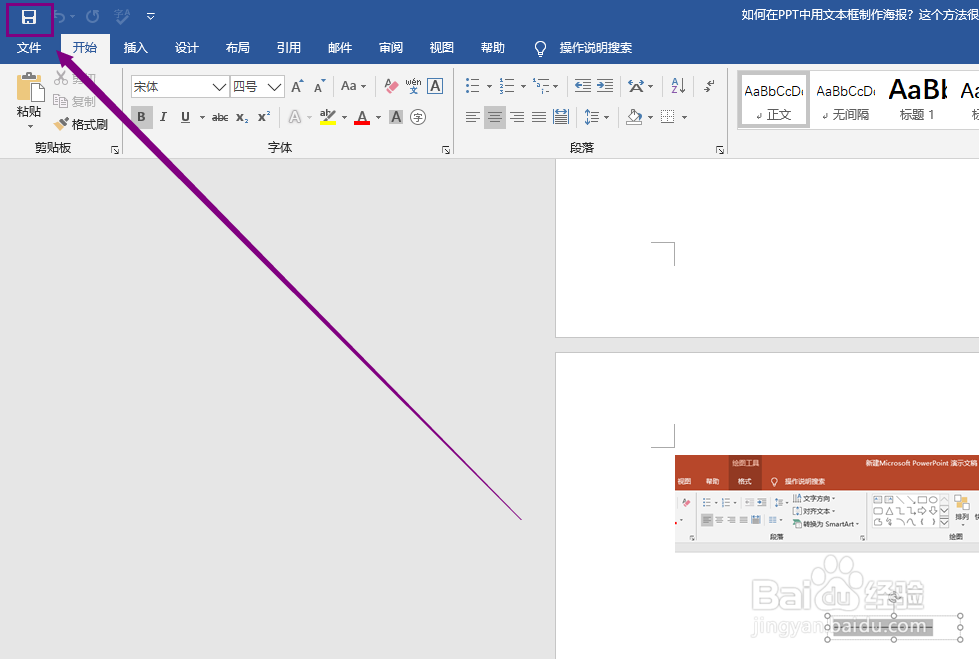This screenshot has width=979, height=659.
Task: Switch to the 开始 tab
Action: pyautogui.click(x=85, y=48)
